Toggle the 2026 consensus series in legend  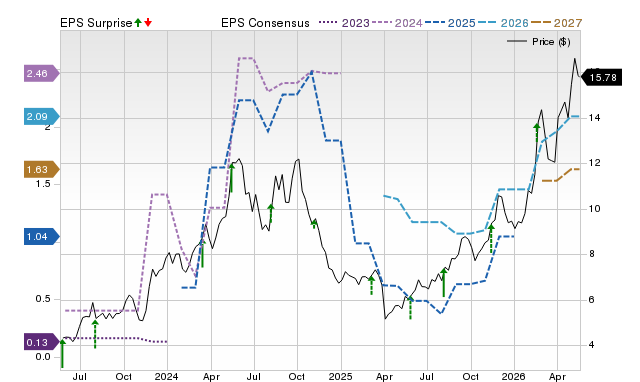coord(503,23)
